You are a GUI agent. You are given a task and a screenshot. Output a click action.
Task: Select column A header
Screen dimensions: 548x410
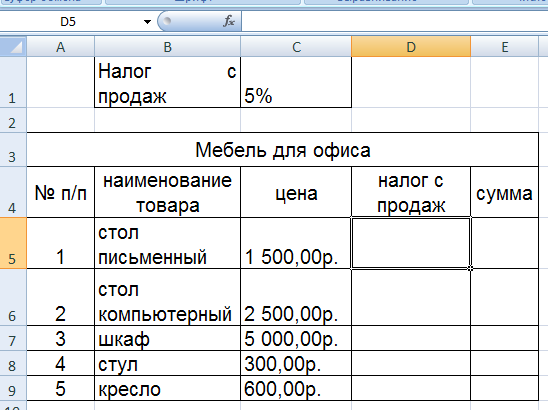pos(60,47)
